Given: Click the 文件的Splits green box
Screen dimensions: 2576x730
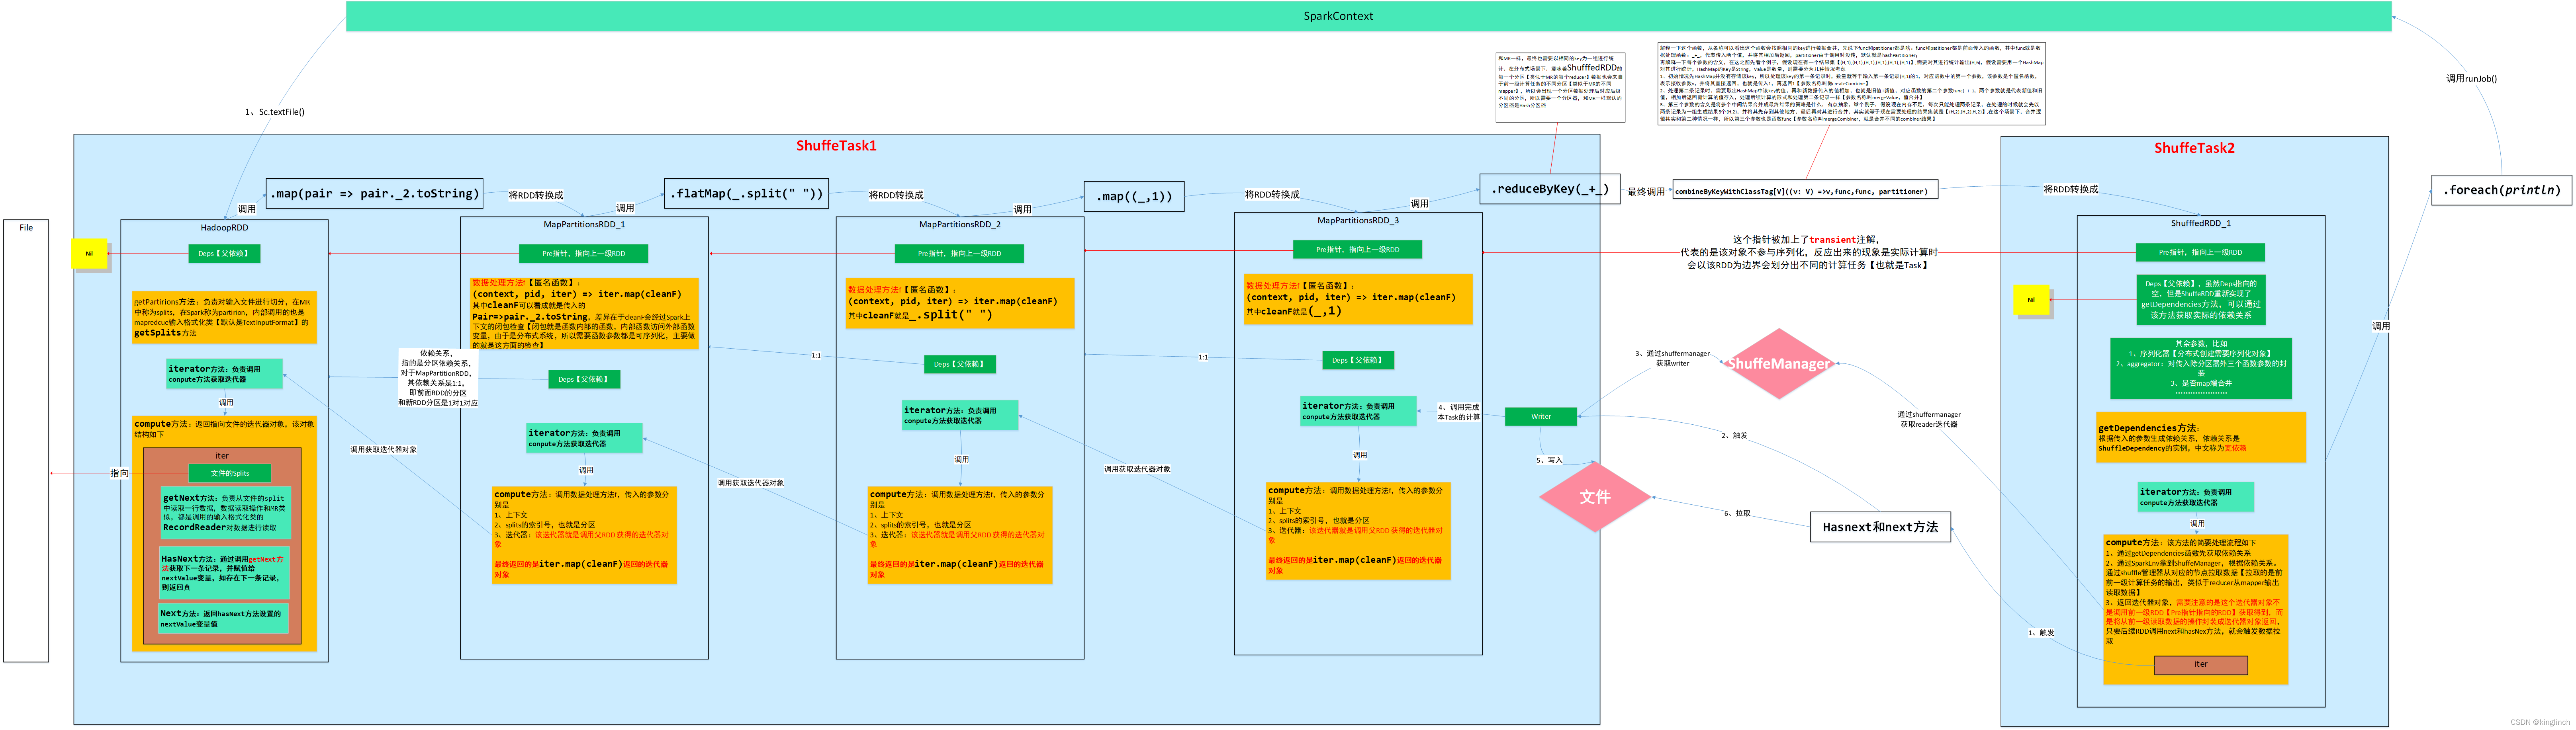Looking at the screenshot, I should (230, 473).
